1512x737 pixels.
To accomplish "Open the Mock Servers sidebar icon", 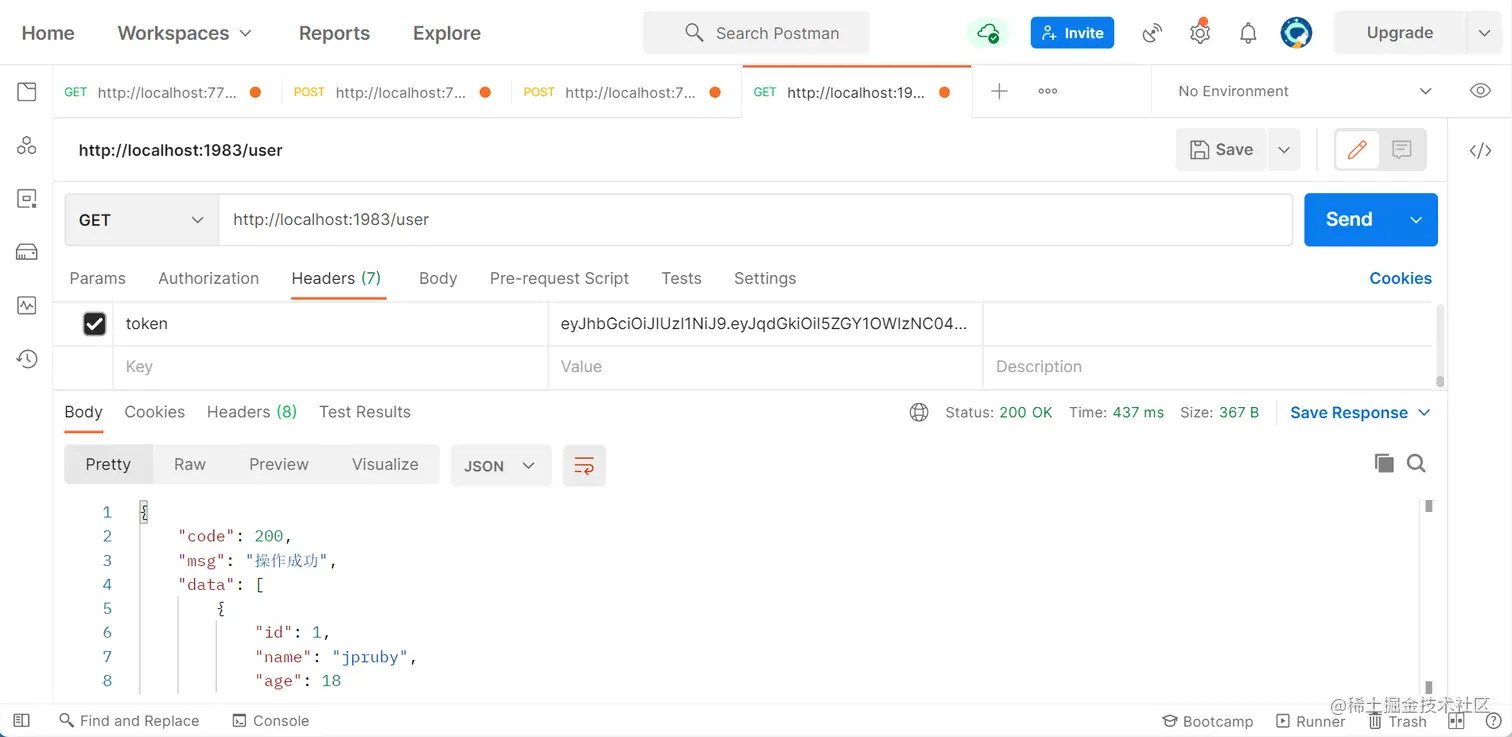I will (27, 252).
